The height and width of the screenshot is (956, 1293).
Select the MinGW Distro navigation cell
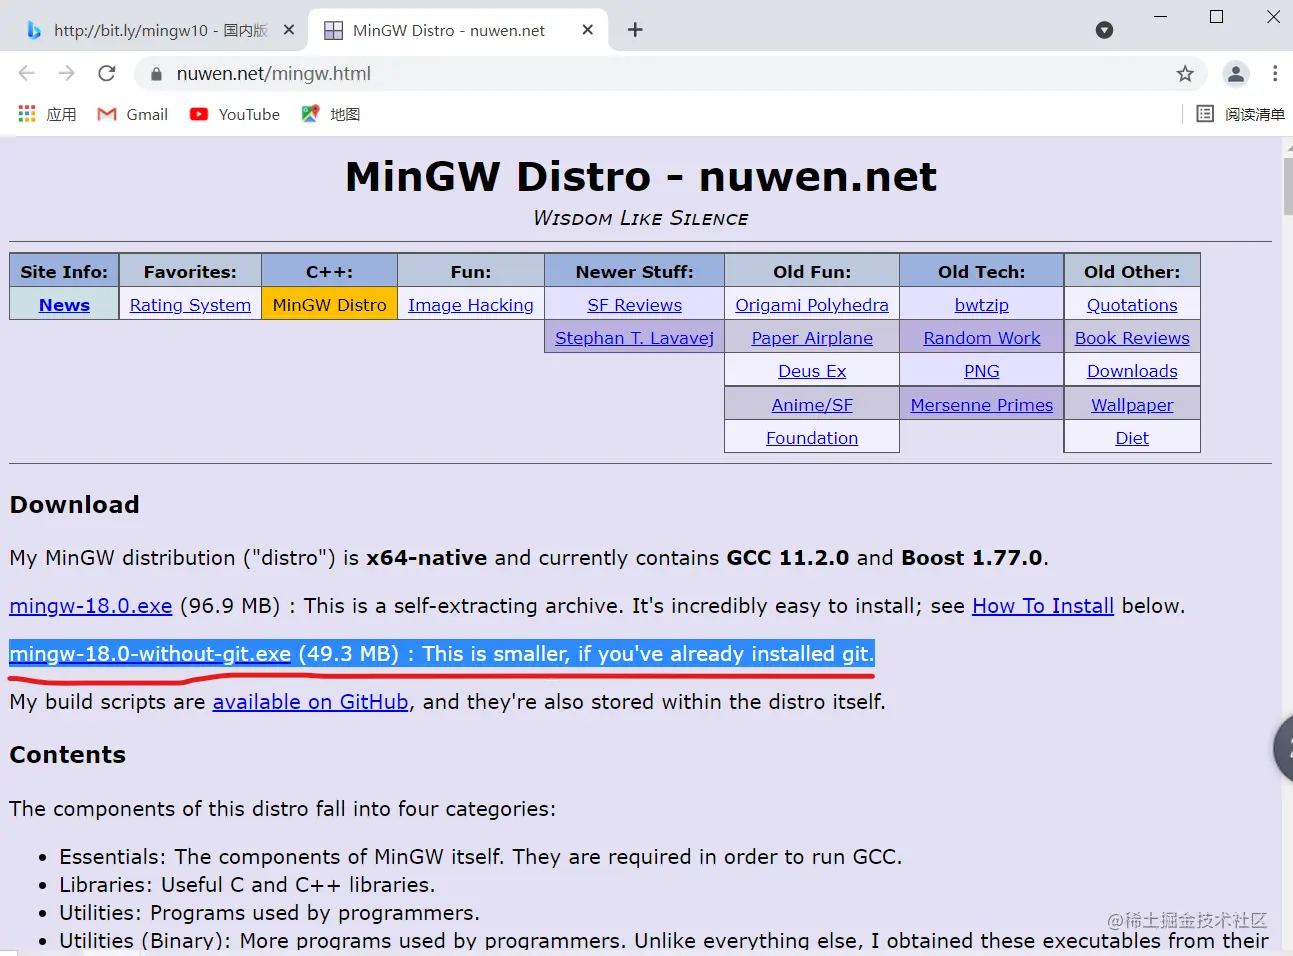tap(329, 305)
